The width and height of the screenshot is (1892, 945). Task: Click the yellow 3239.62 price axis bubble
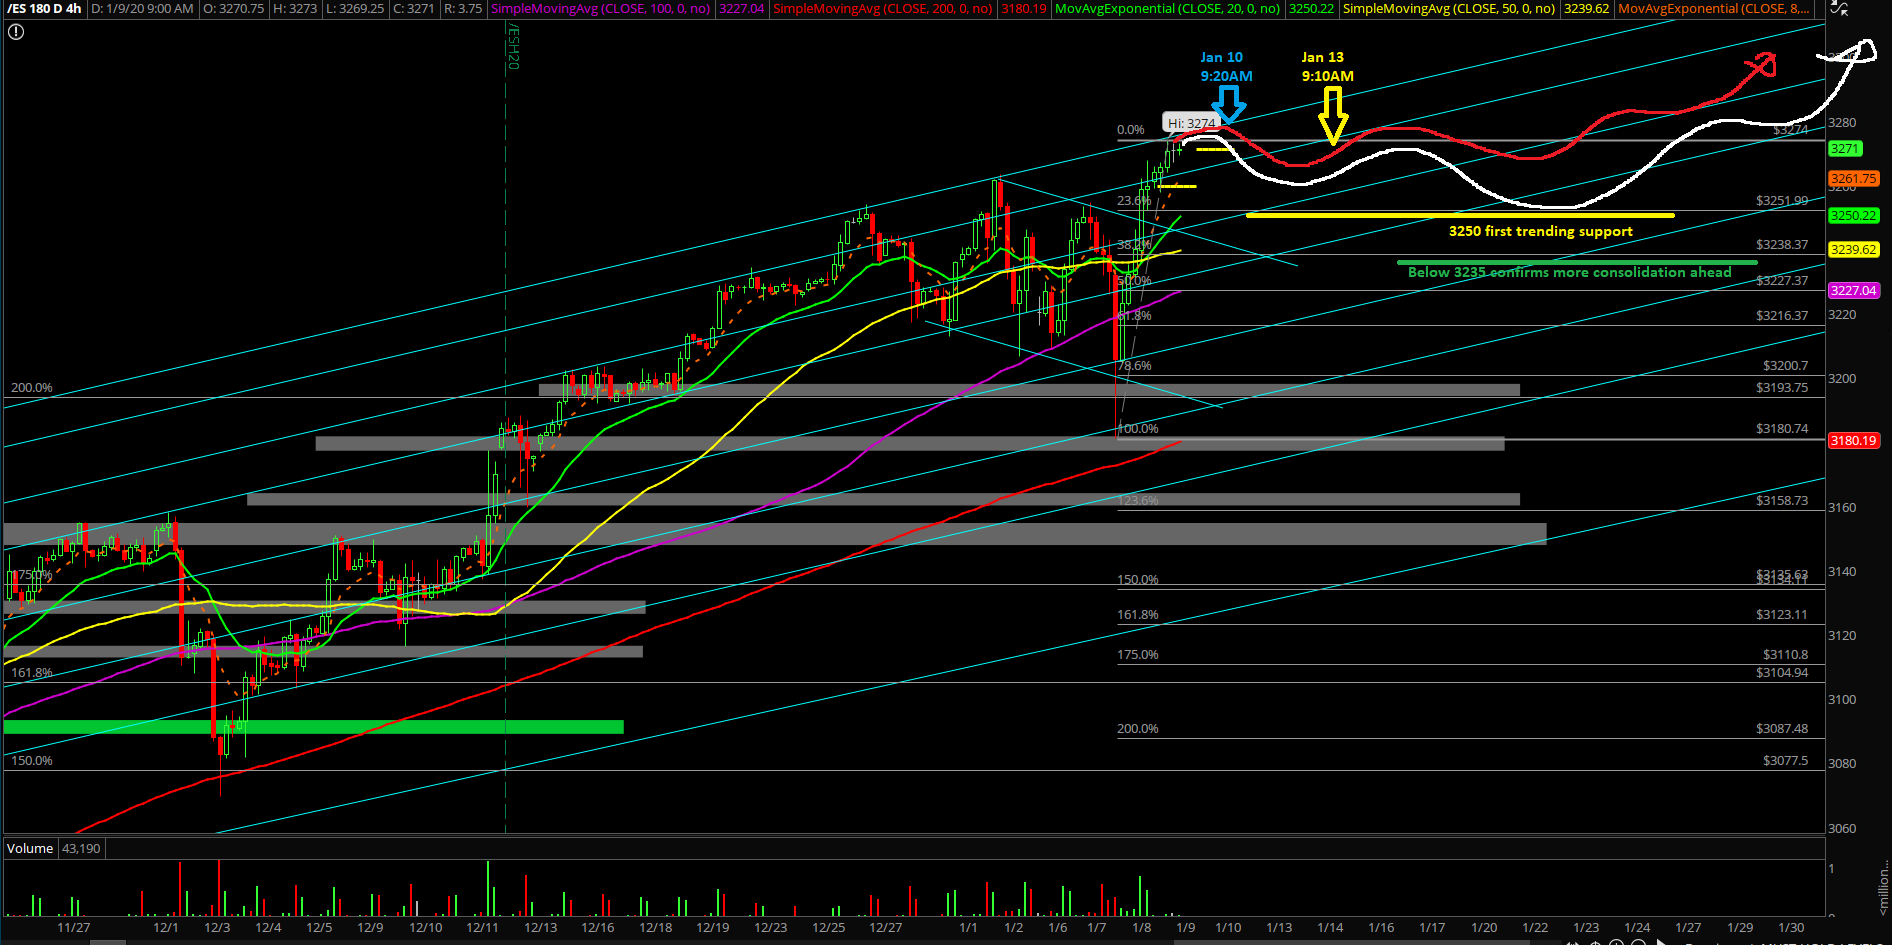1854,250
